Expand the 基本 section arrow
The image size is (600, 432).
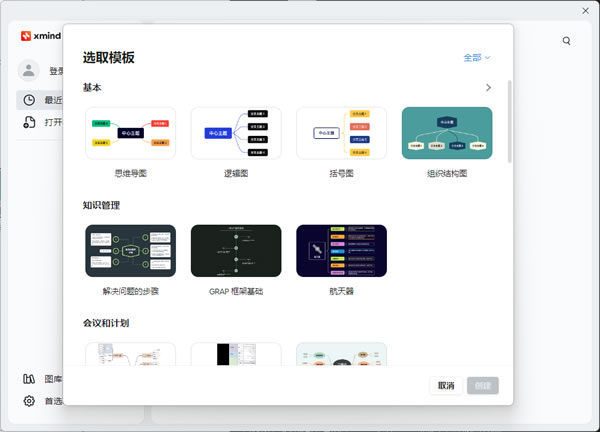pyautogui.click(x=488, y=88)
